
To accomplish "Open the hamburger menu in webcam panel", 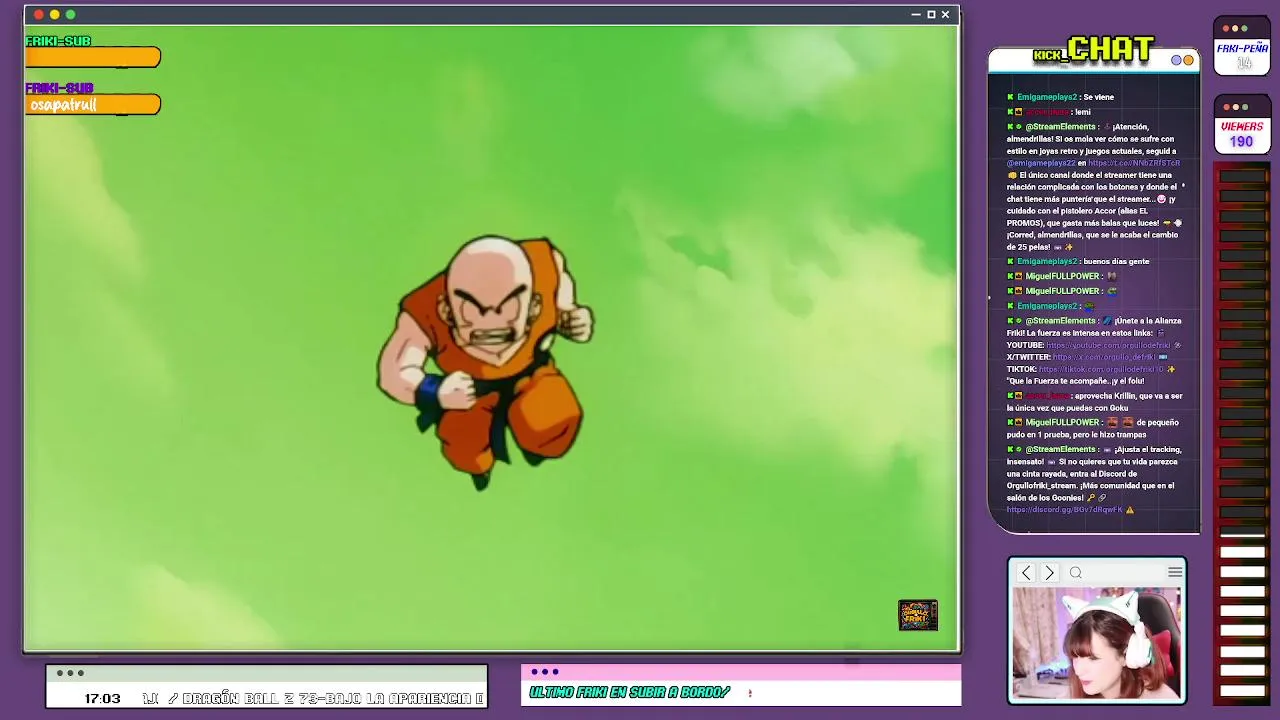I will pyautogui.click(x=1175, y=573).
